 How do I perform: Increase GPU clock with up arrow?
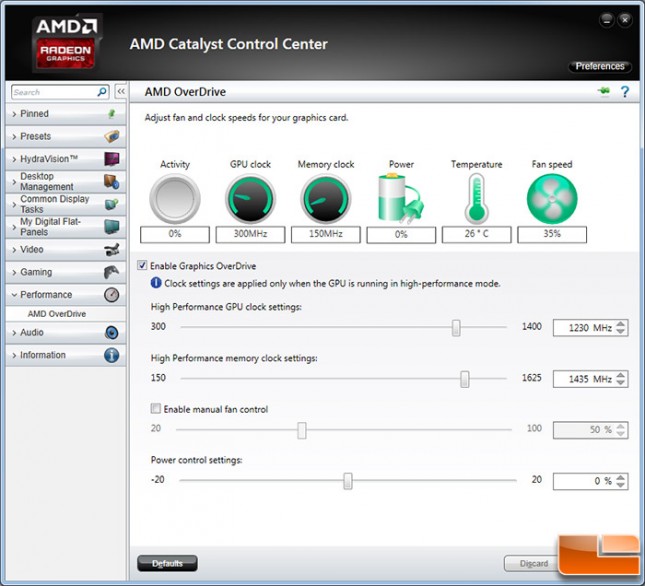point(621,324)
